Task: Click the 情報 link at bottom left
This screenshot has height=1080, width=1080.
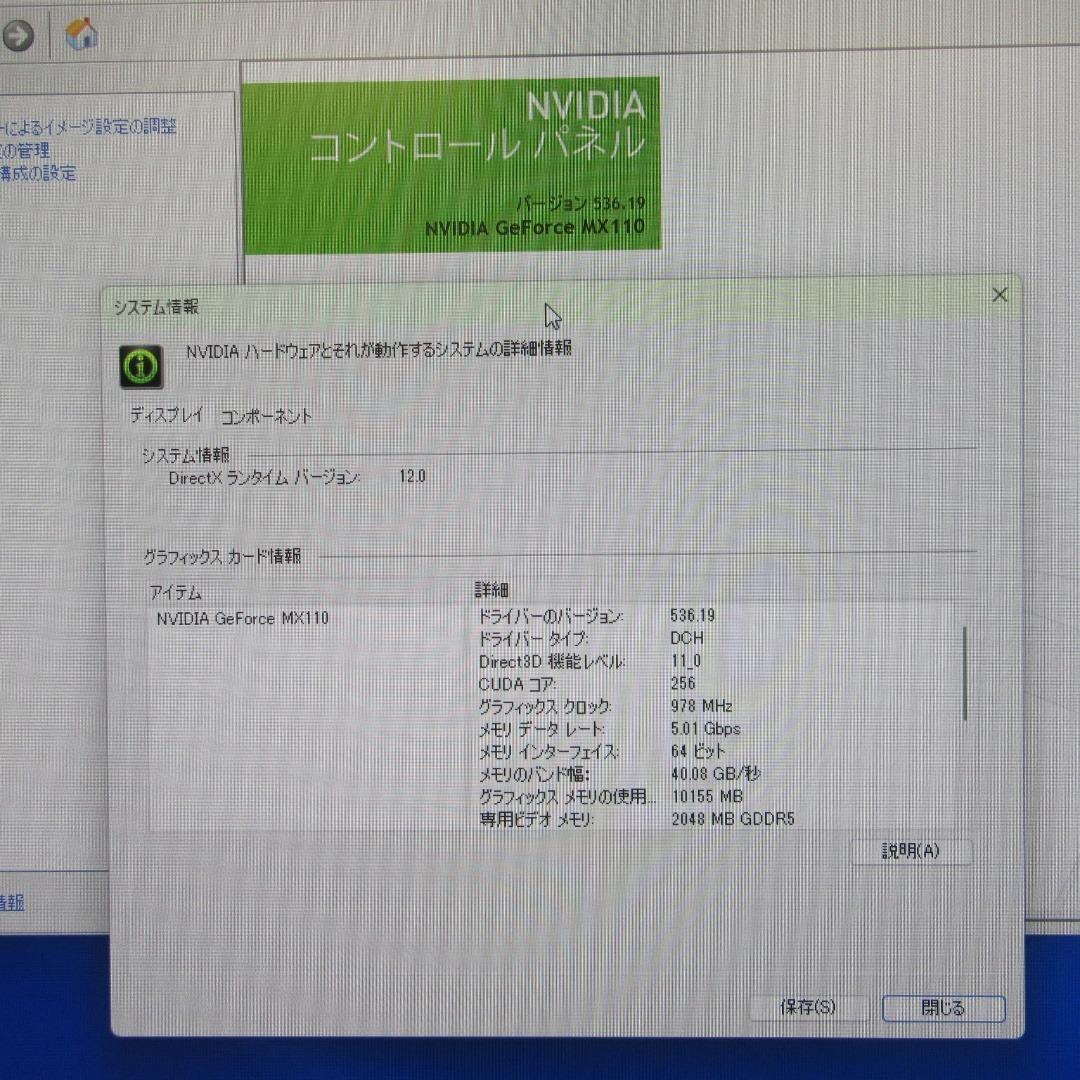Action: [x=12, y=902]
